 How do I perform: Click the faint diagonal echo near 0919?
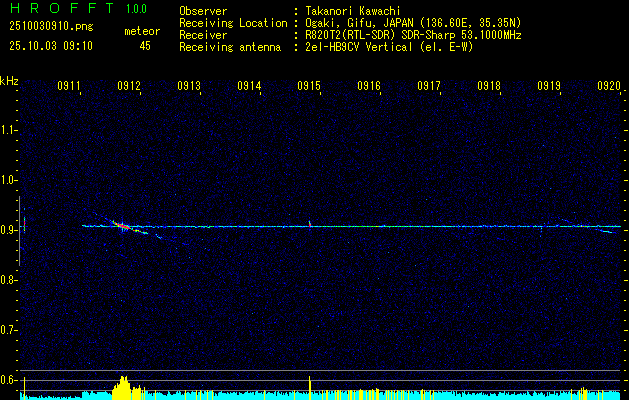tap(588, 226)
